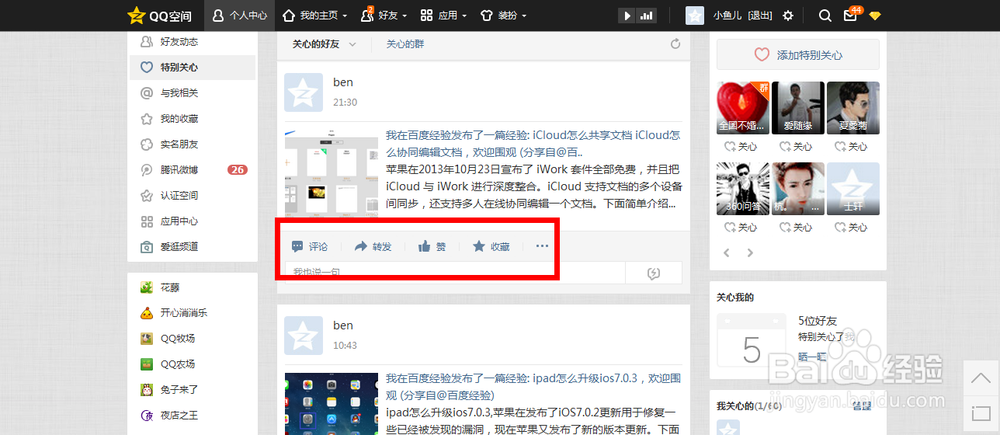This screenshot has width=1000, height=435.
Task: Open the ipad升级ios7.0.3 article link
Action: tap(533, 386)
